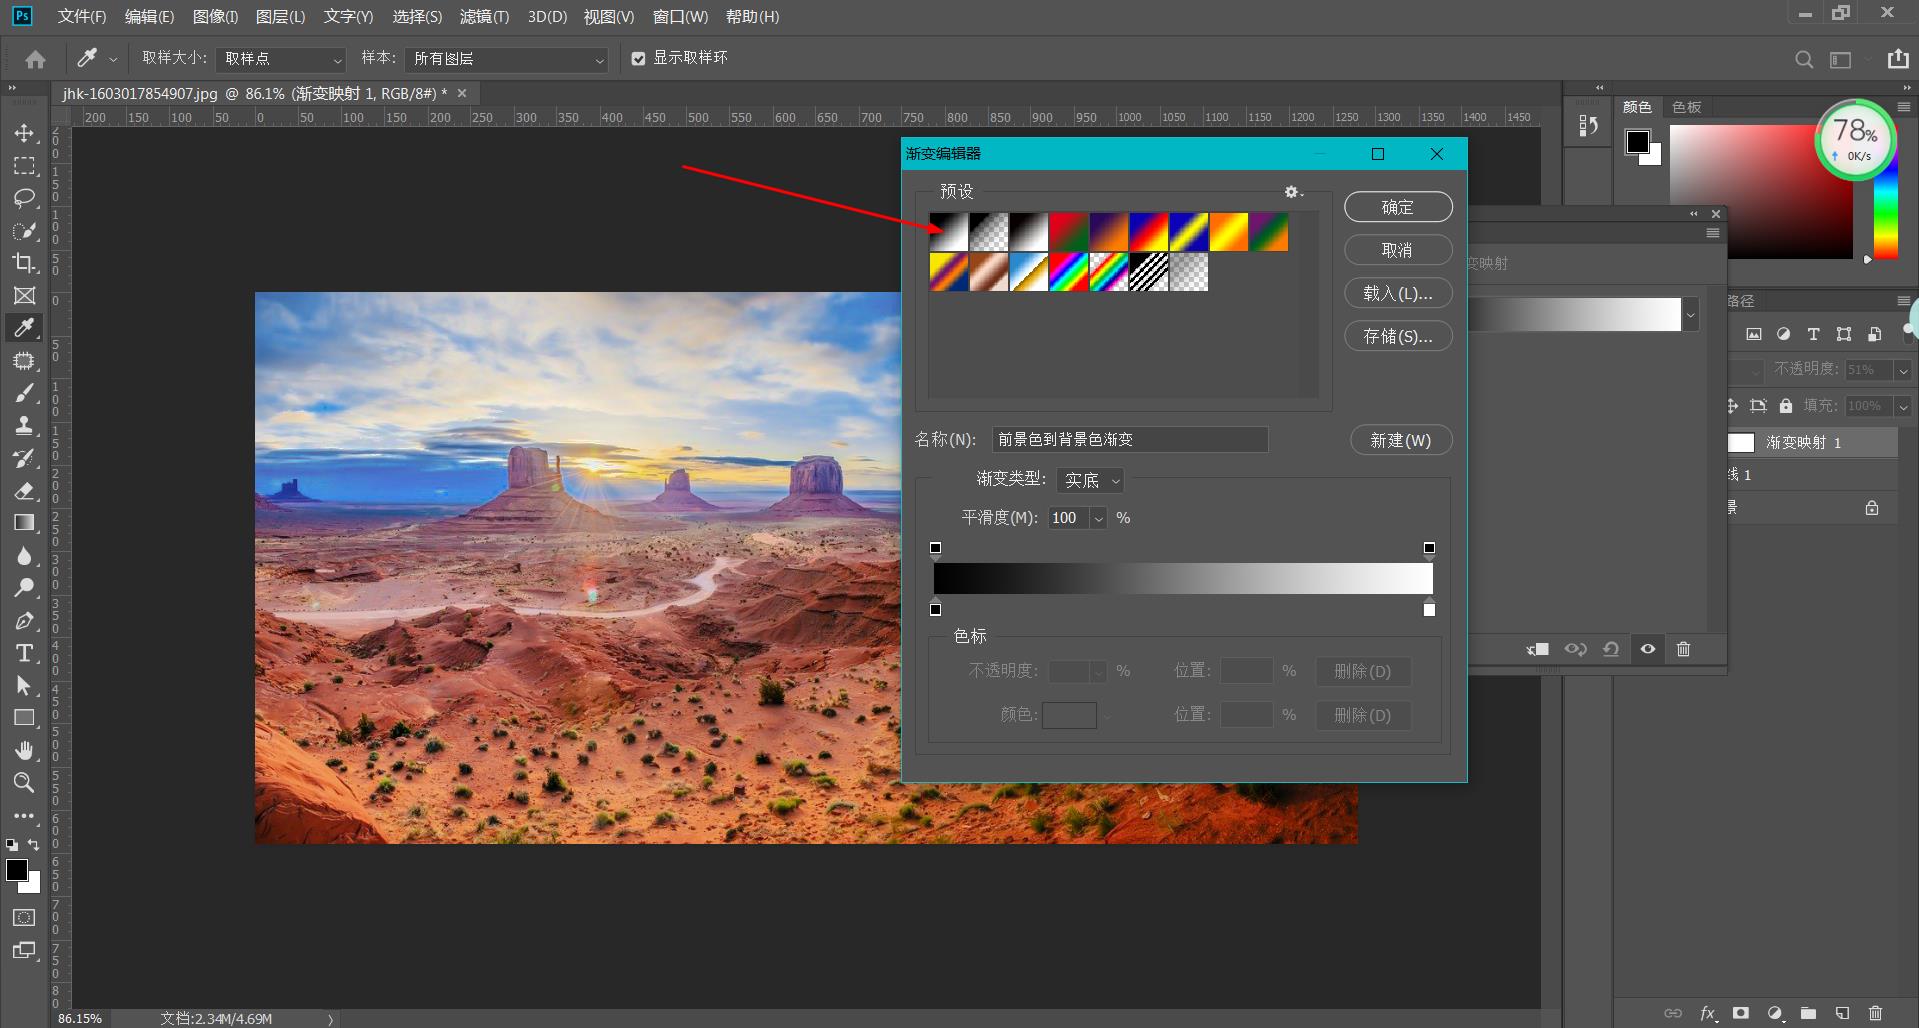The height and width of the screenshot is (1028, 1919).
Task: Open the 取样大小 dropdown
Action: tap(281, 59)
